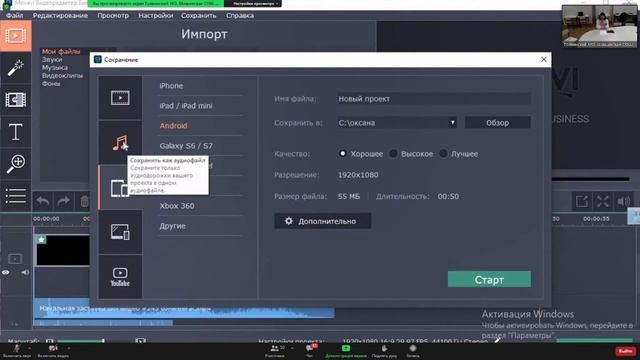Toggle the Zoom microphone on

tap(17, 348)
